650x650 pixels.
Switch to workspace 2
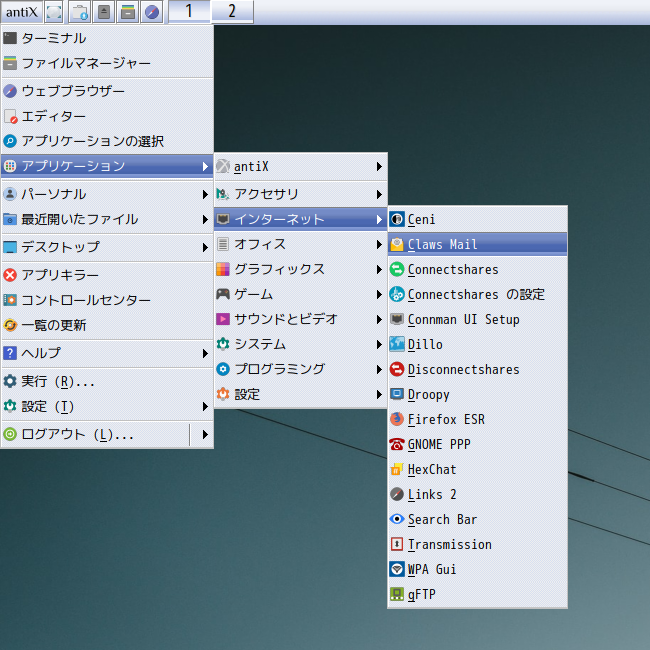coord(232,11)
